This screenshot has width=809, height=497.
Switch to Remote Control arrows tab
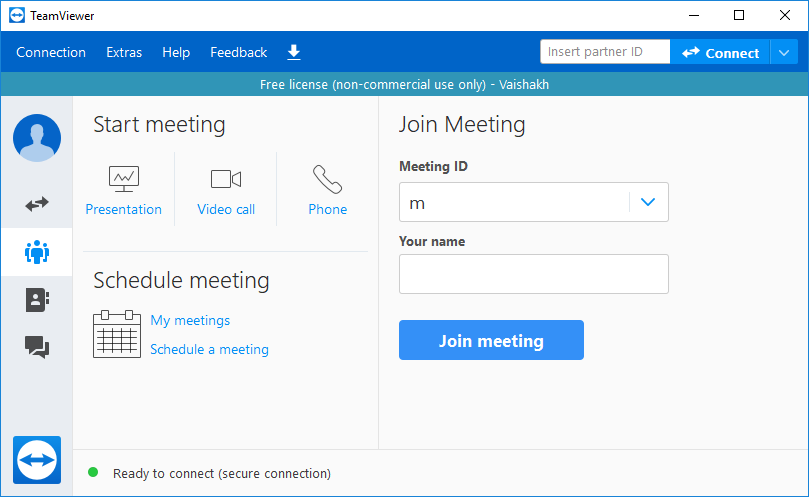click(37, 204)
